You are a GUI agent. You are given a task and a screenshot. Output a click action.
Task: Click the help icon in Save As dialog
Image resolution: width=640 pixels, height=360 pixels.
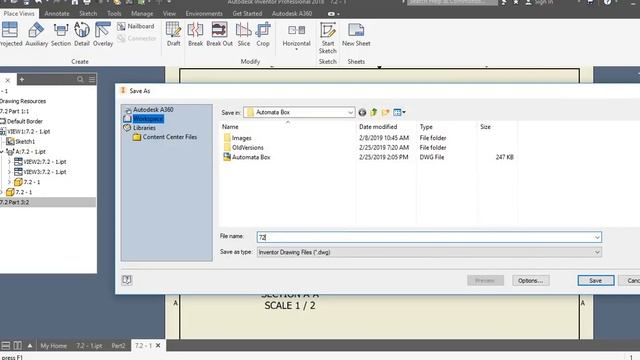(127, 280)
